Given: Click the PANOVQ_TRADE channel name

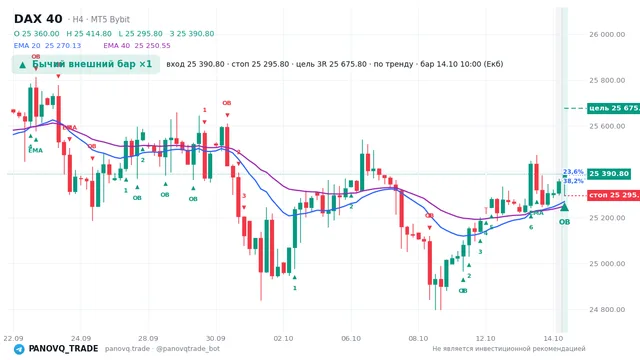Looking at the screenshot, I should point(63,349).
